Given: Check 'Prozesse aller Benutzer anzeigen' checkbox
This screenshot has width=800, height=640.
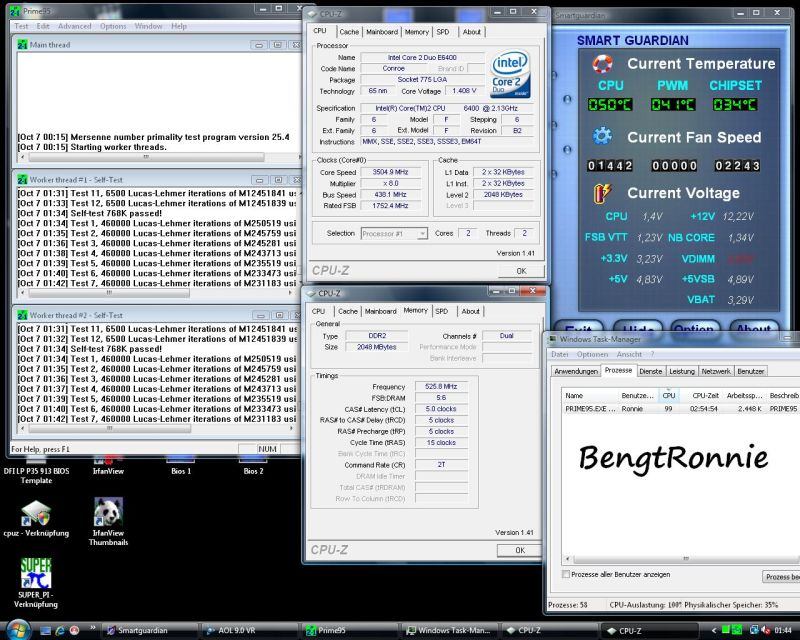Looking at the screenshot, I should (x=566, y=574).
